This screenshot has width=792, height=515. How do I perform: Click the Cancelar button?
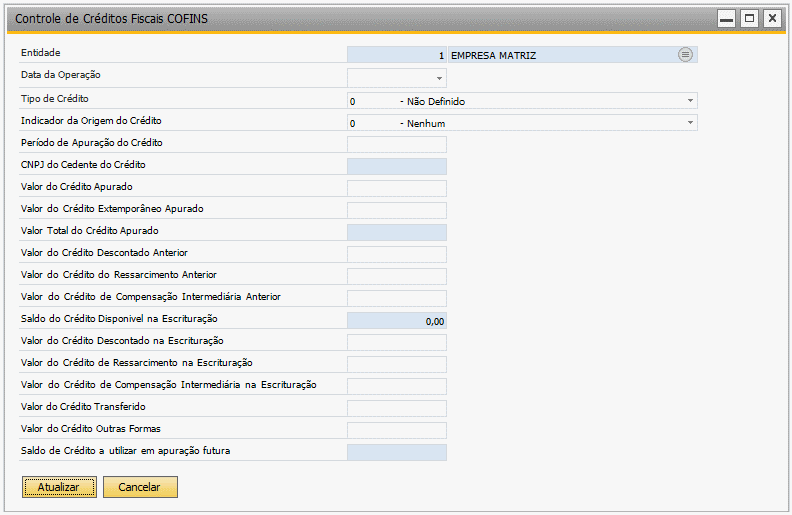click(x=140, y=487)
